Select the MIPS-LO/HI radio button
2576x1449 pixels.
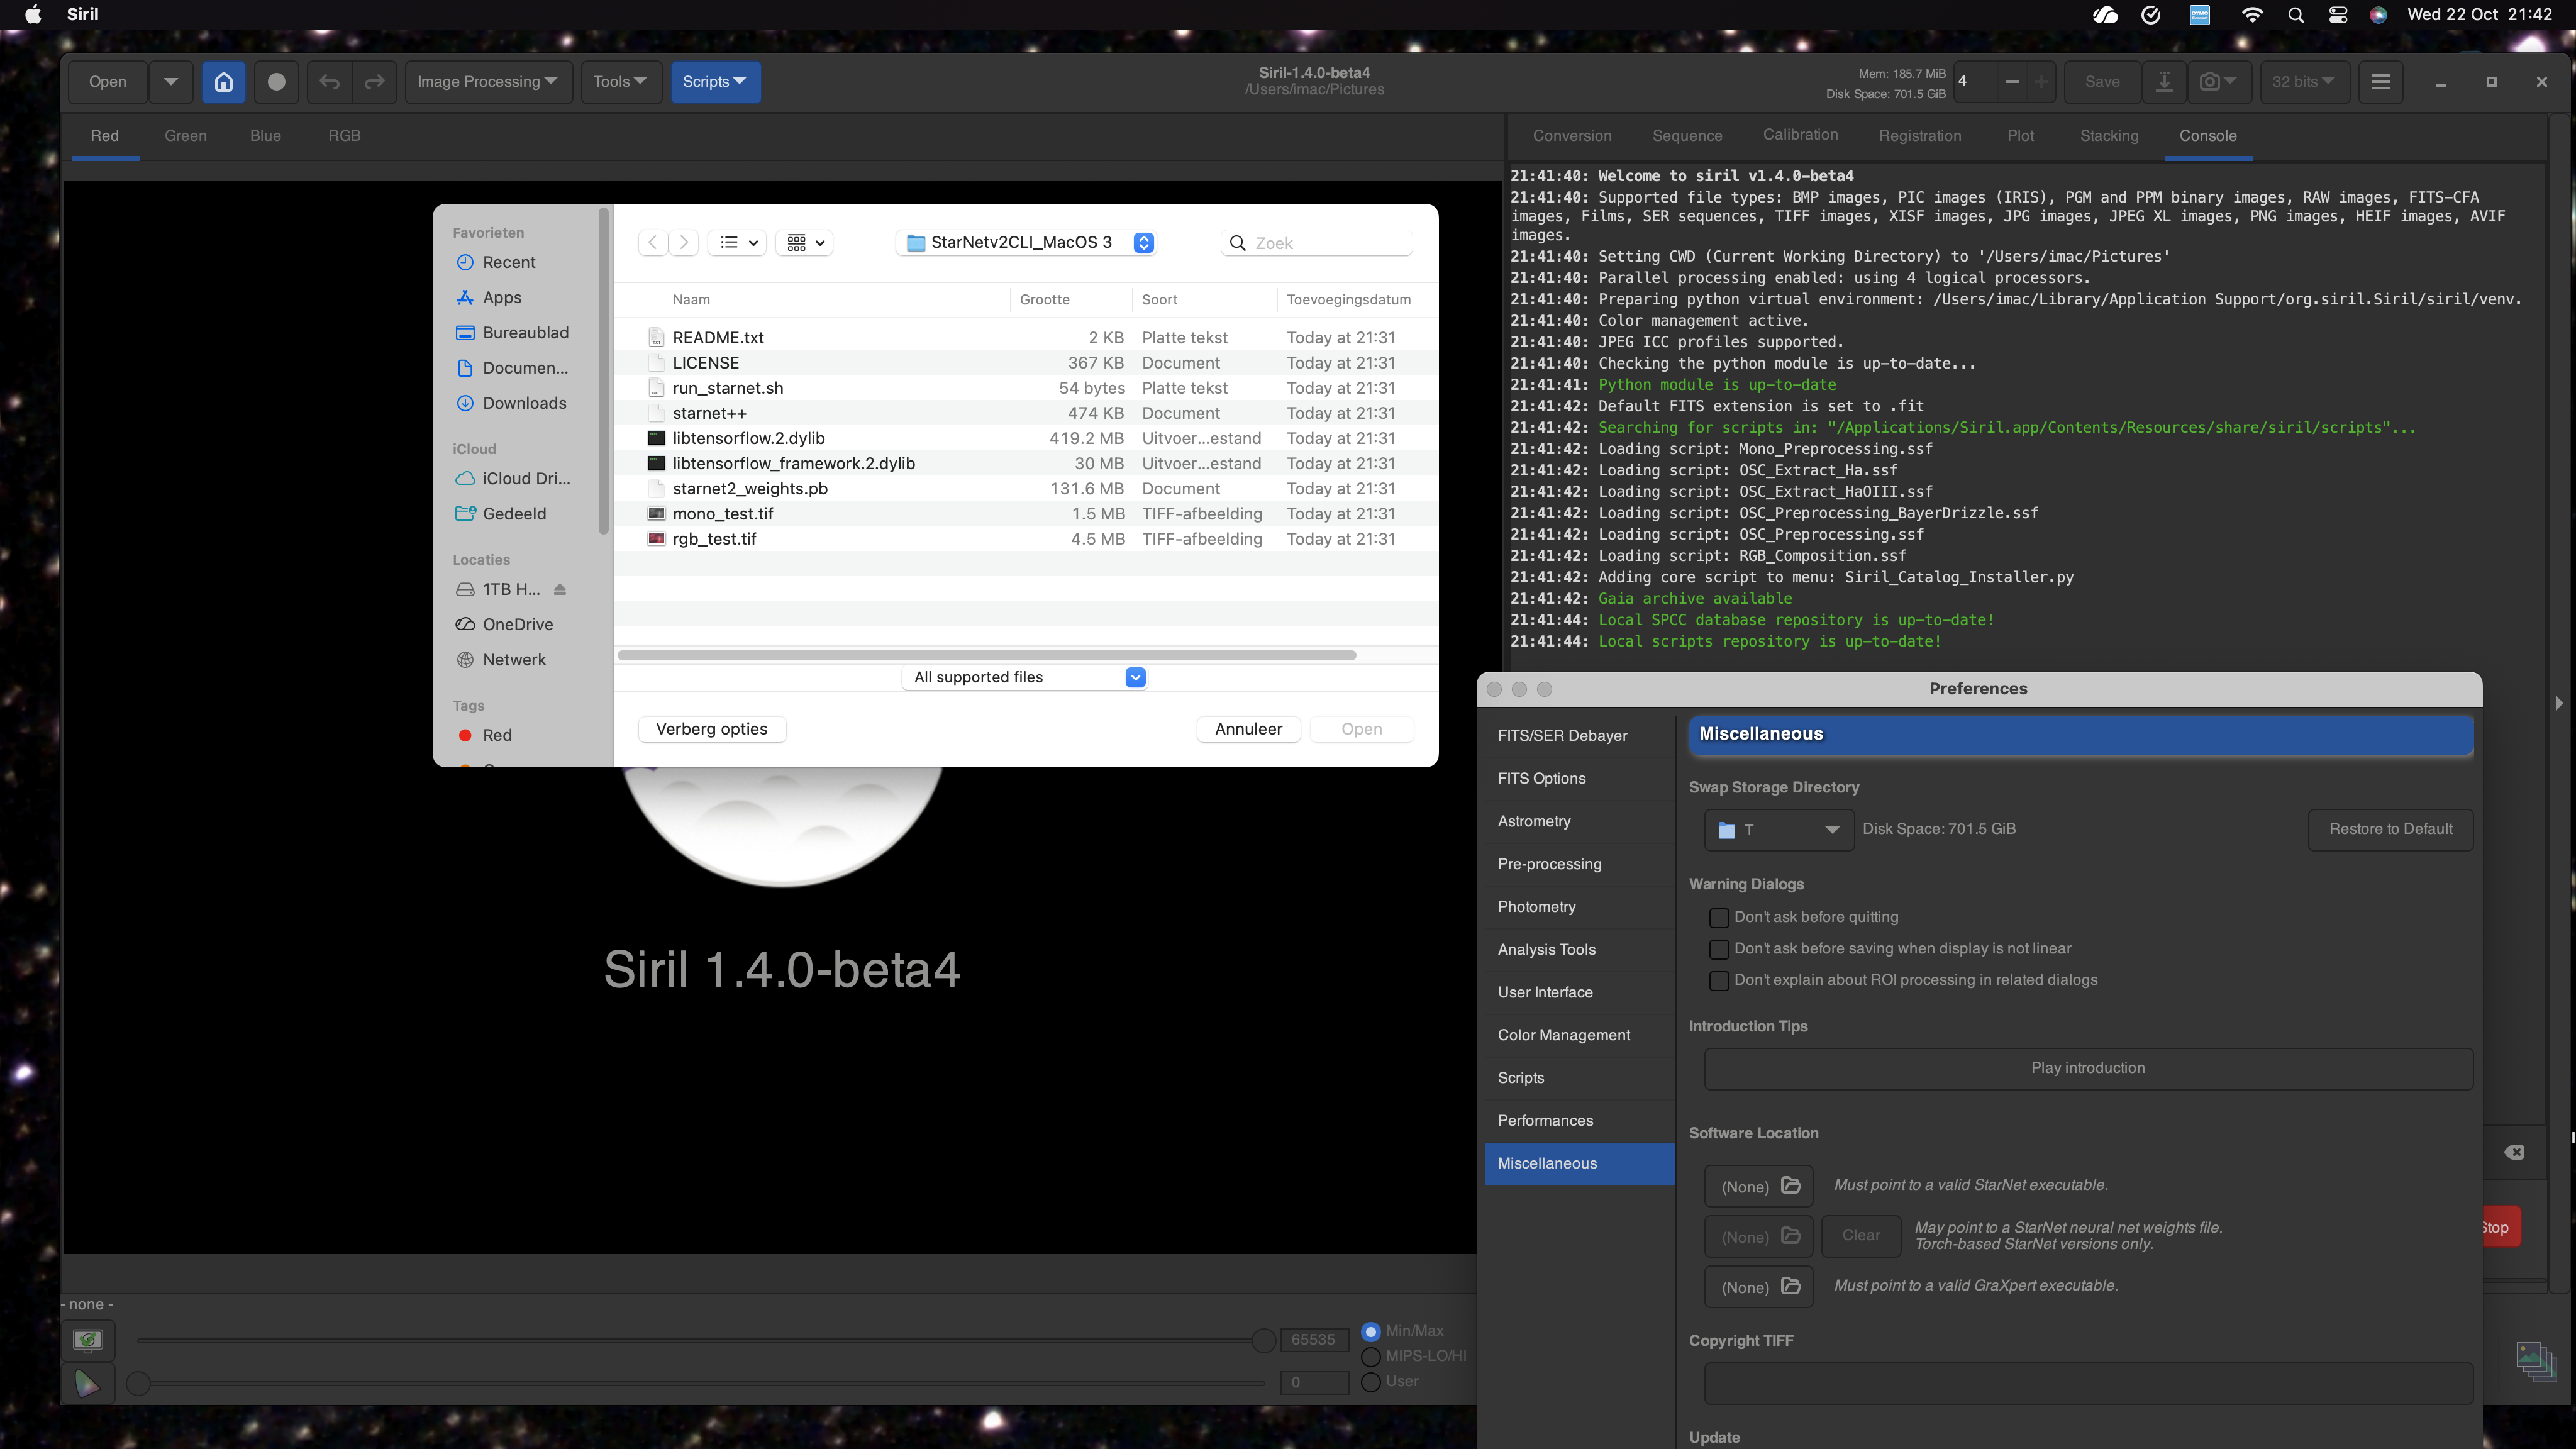1371,1356
